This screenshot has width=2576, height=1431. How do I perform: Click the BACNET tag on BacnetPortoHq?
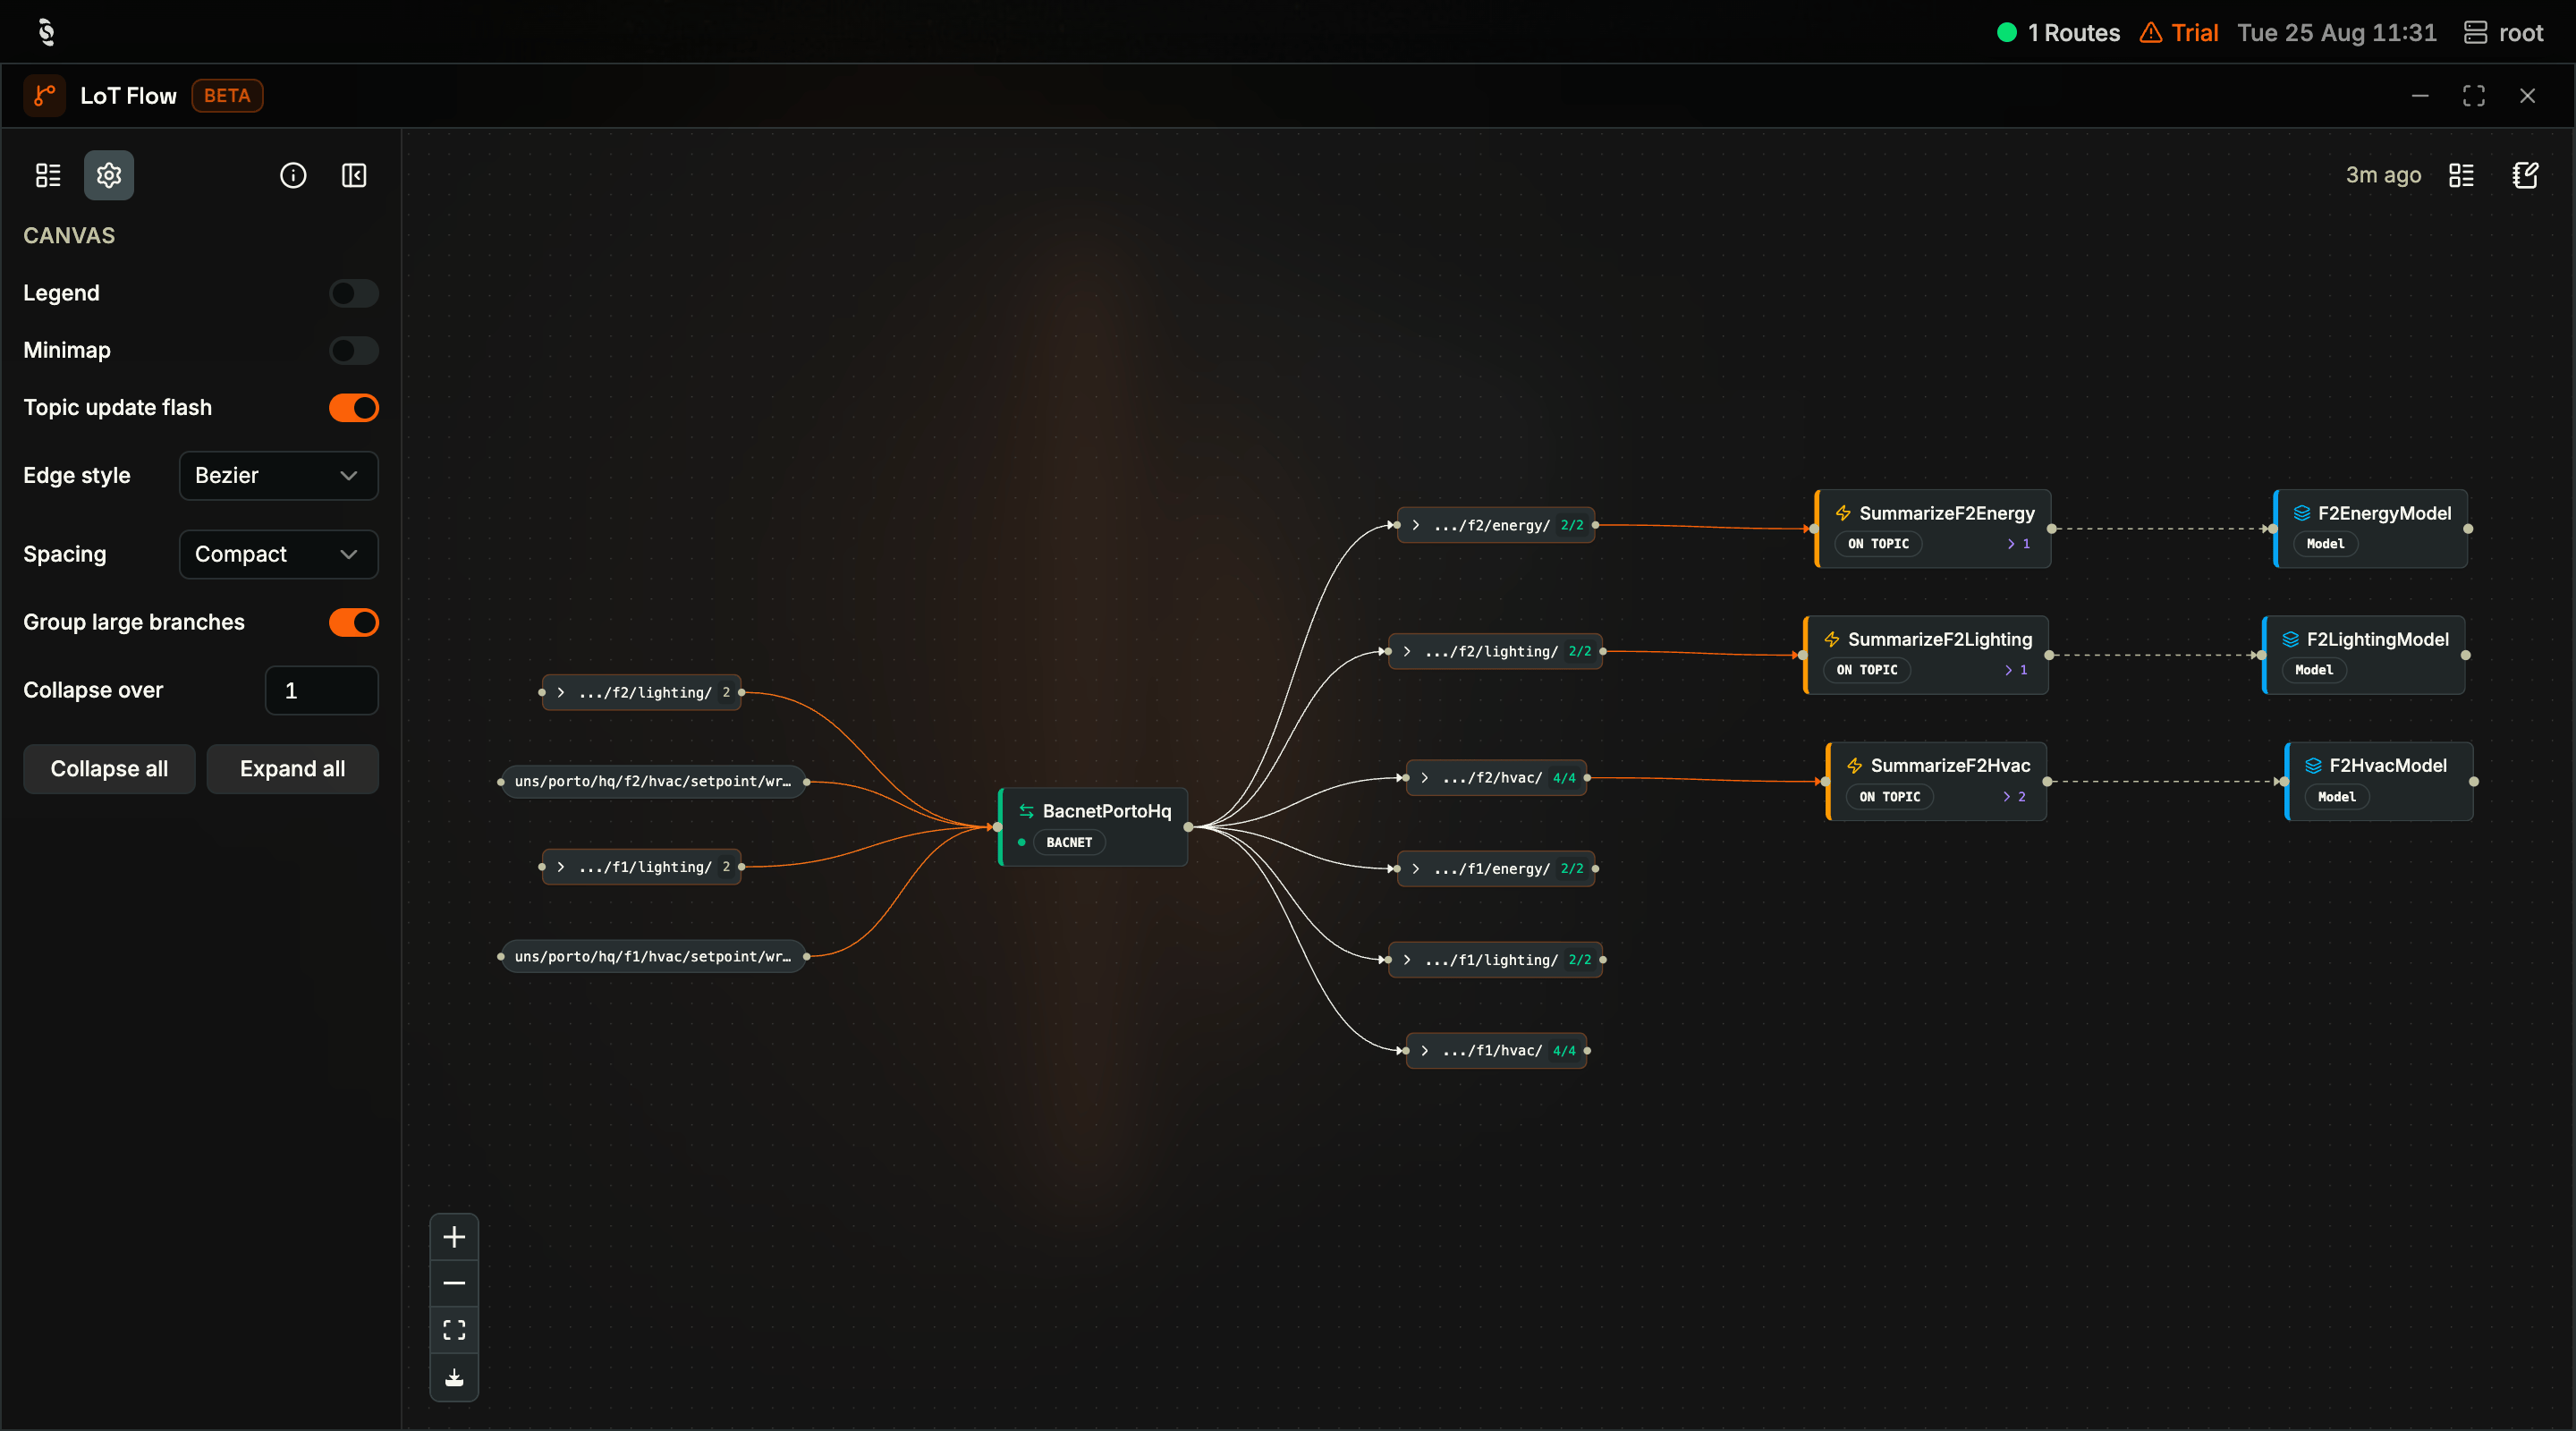[1068, 843]
